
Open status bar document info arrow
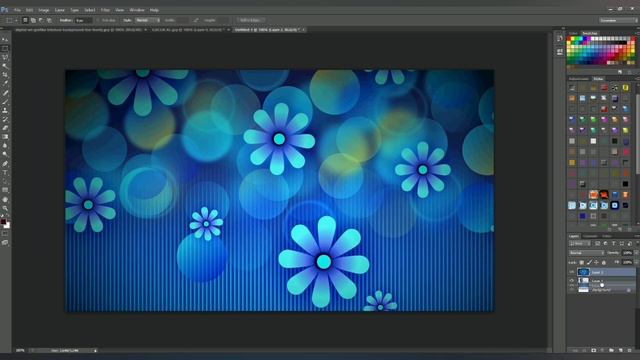tap(95, 350)
